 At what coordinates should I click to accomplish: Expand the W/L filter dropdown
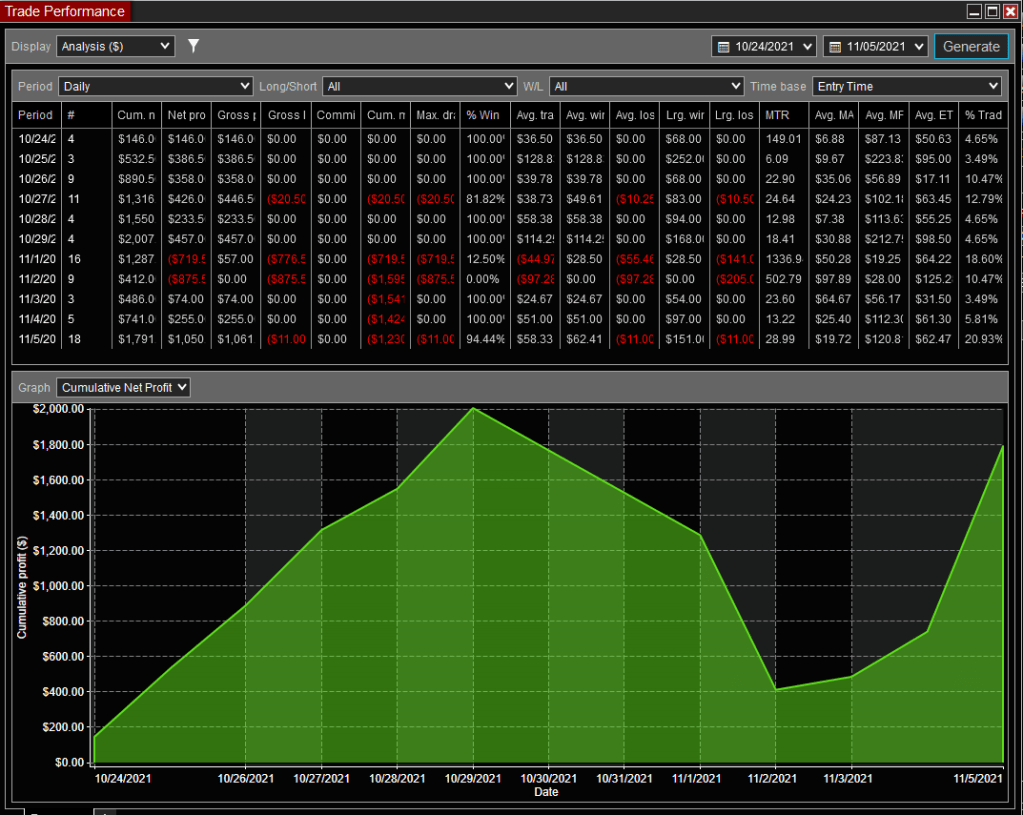(x=646, y=87)
